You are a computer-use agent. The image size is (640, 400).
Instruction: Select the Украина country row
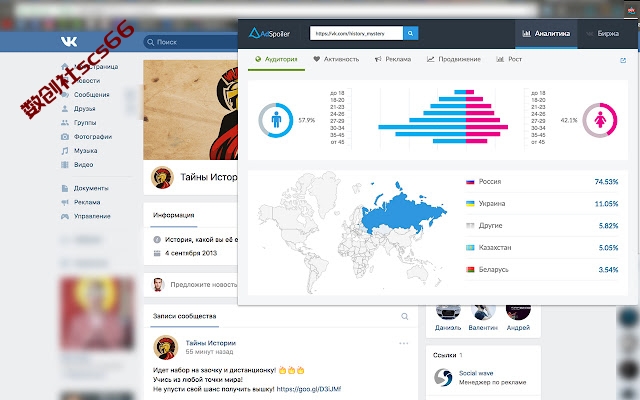[x=542, y=203]
